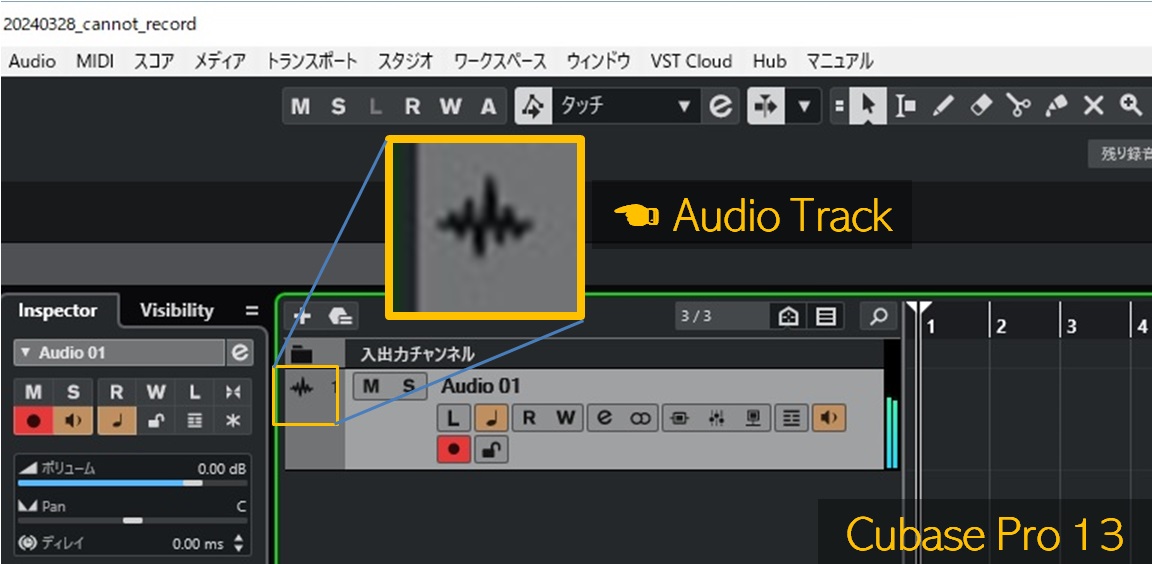Select the Range Selection tool
Viewport: 1152px width, 564px height.
[x=906, y=106]
